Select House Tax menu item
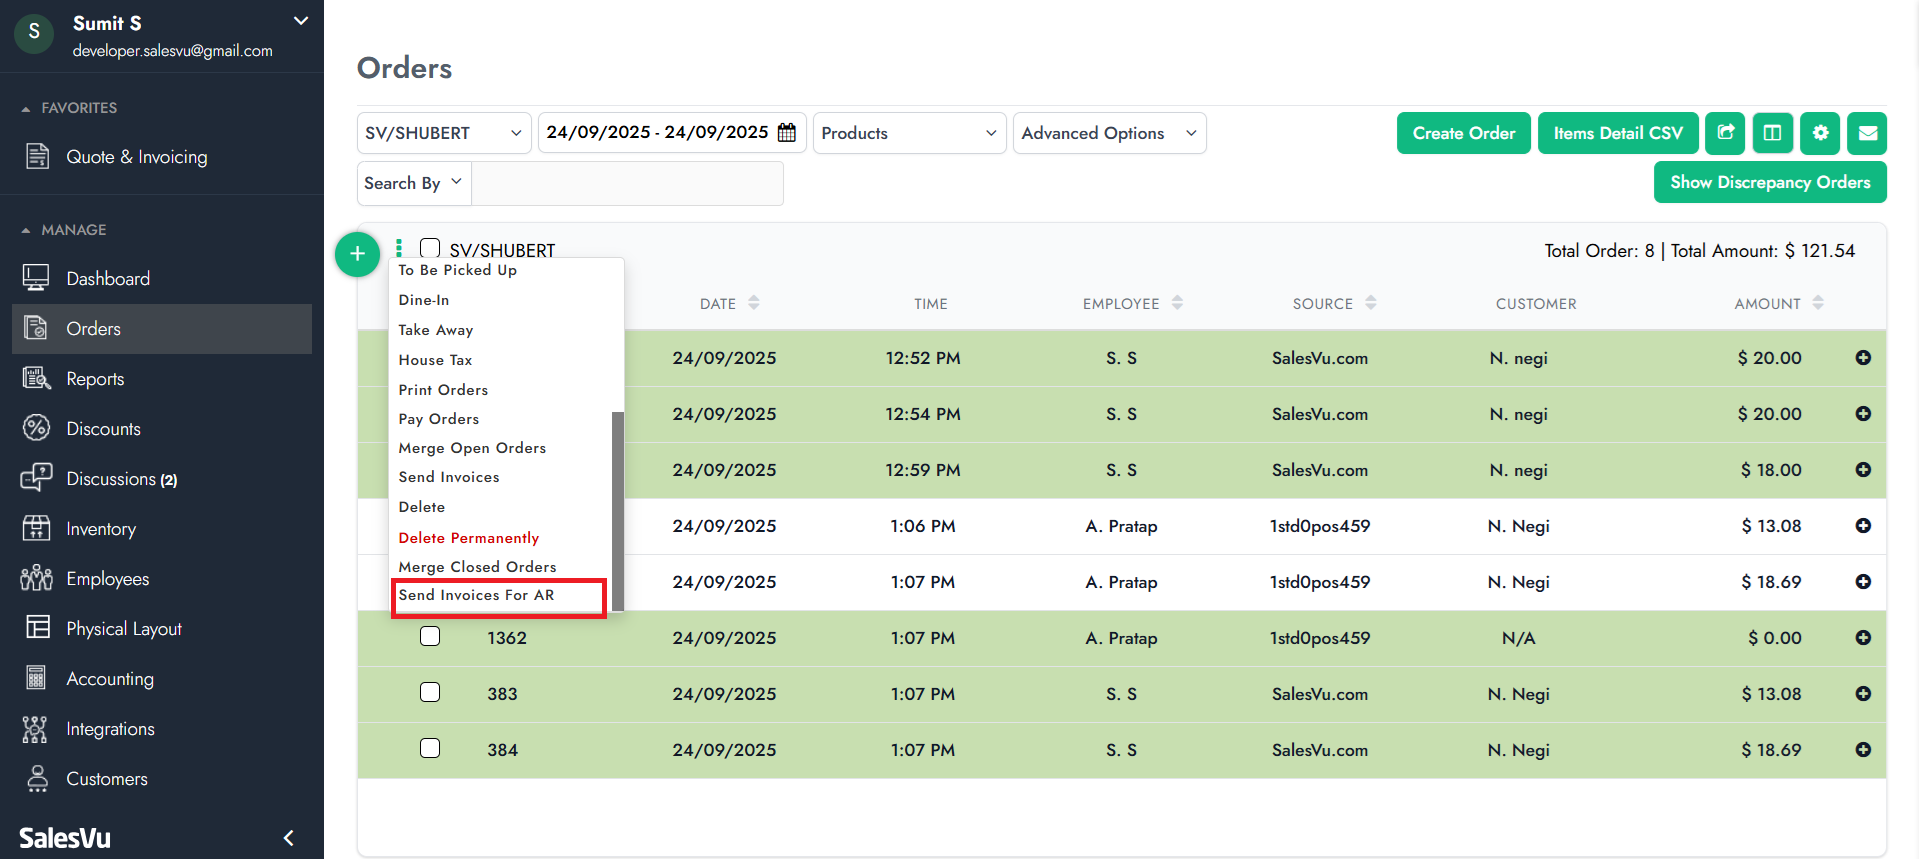 tap(435, 360)
